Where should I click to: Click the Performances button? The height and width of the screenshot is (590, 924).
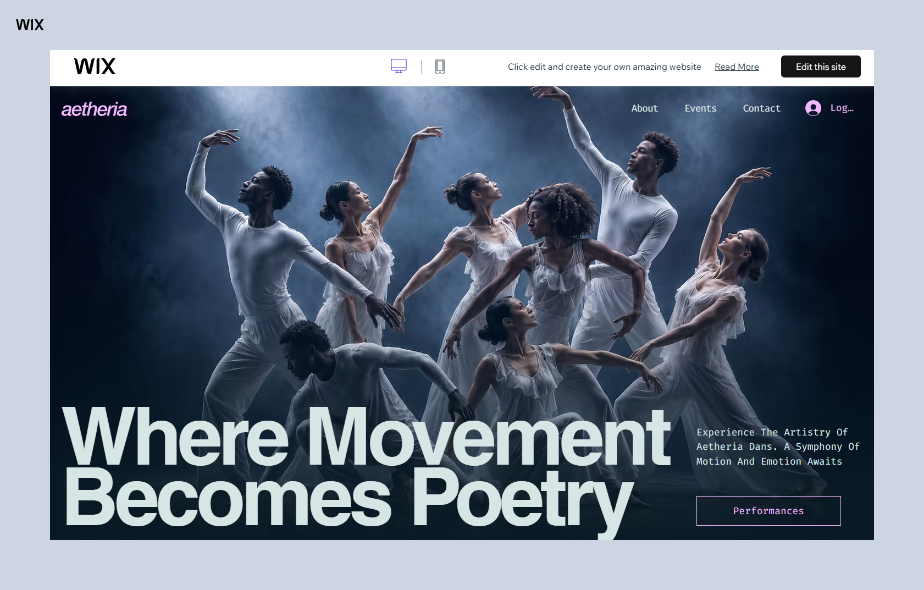(x=768, y=510)
